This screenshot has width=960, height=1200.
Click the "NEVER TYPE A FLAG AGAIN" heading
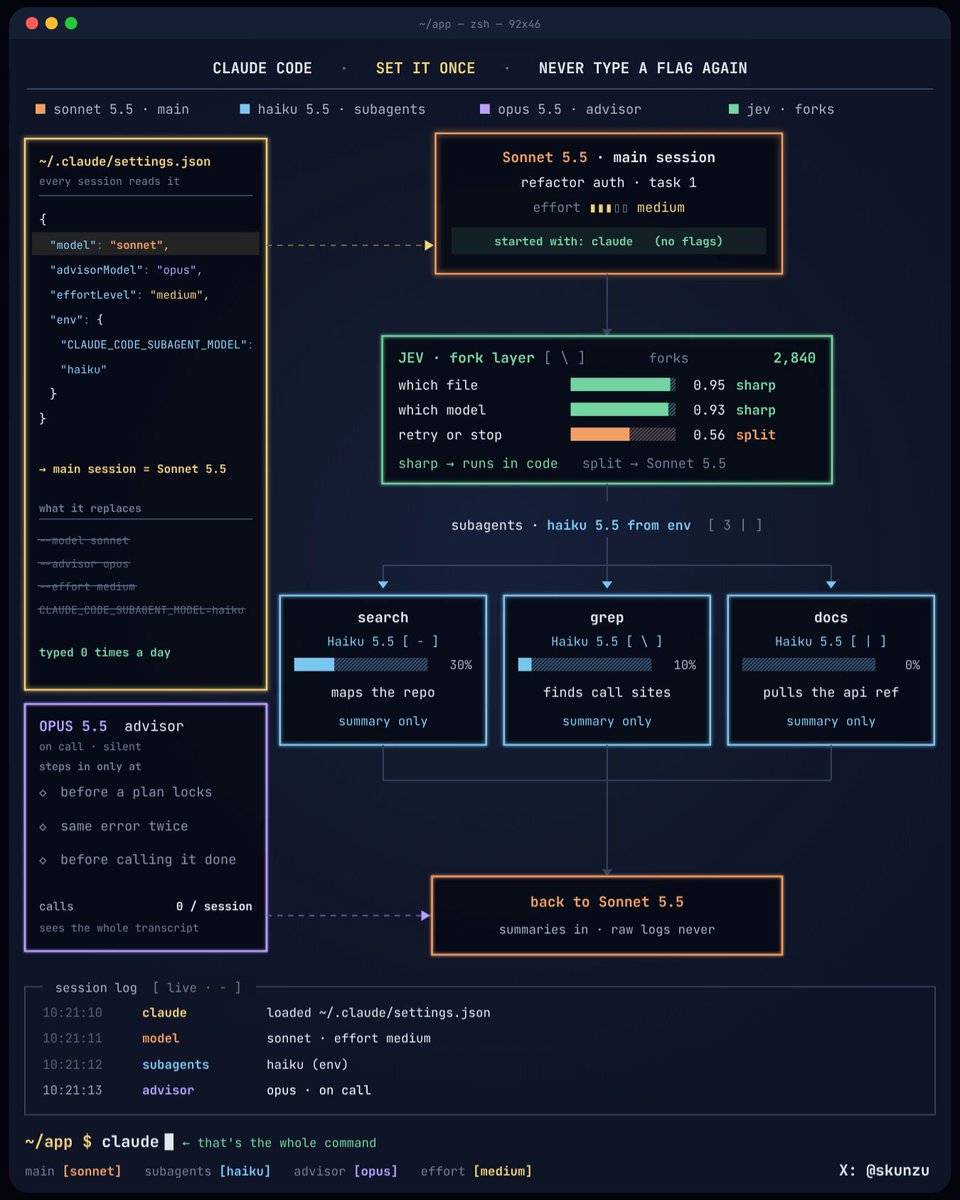click(x=643, y=68)
